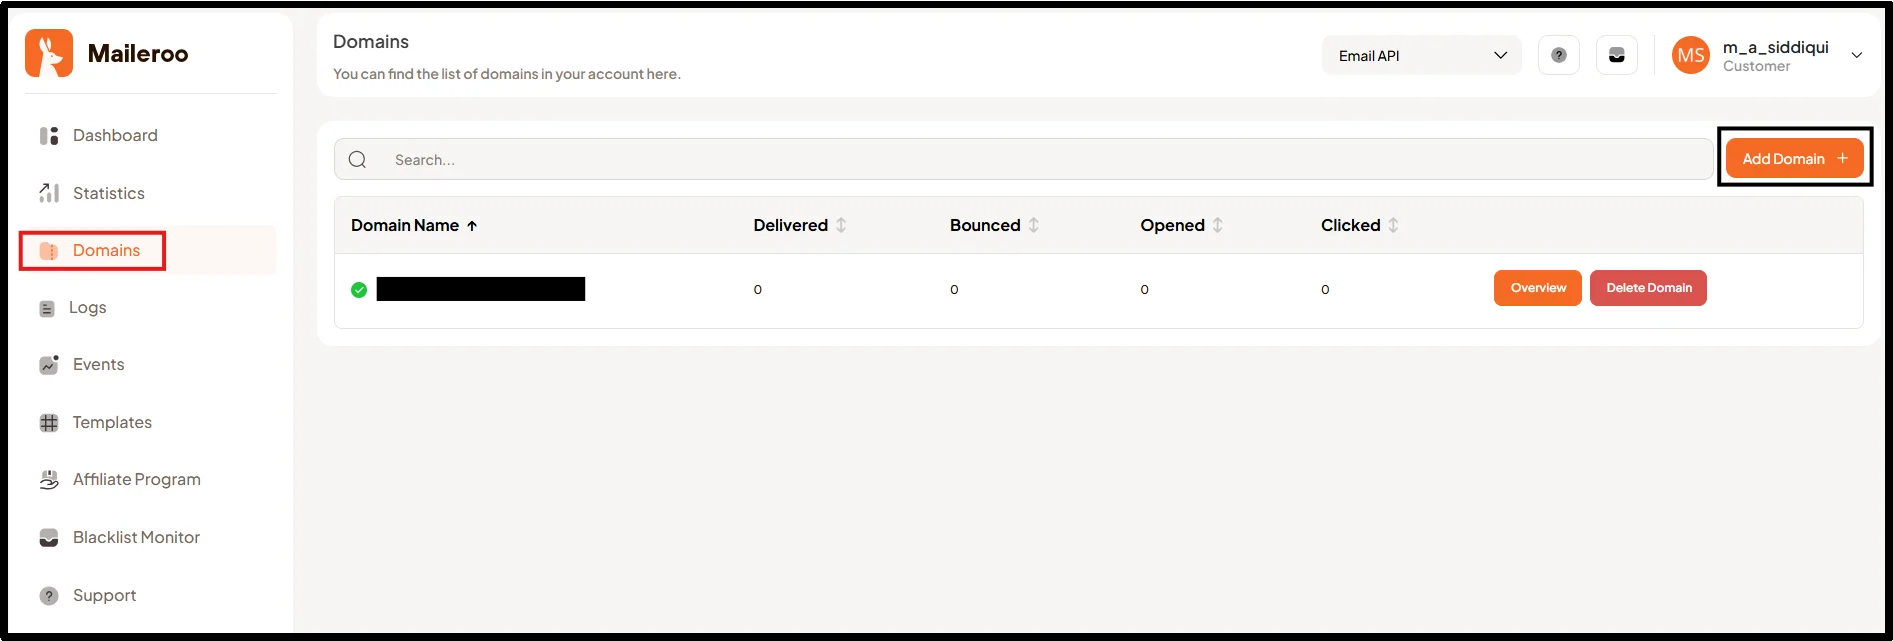Click the Clicked column header text

[1350, 225]
